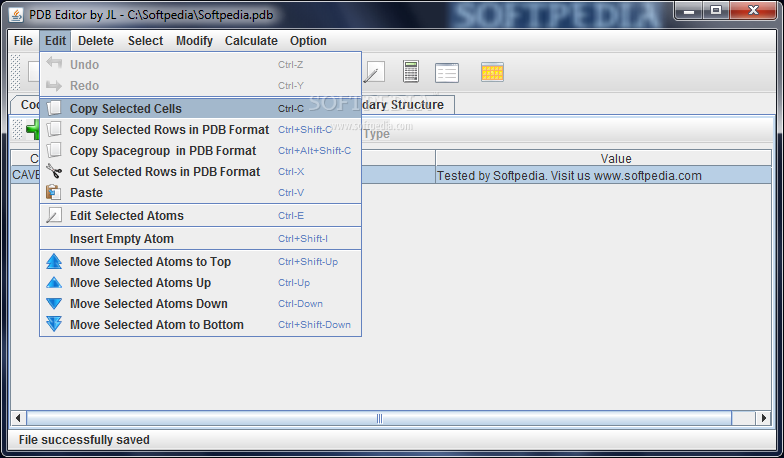Open the Modify menu

(x=194, y=40)
